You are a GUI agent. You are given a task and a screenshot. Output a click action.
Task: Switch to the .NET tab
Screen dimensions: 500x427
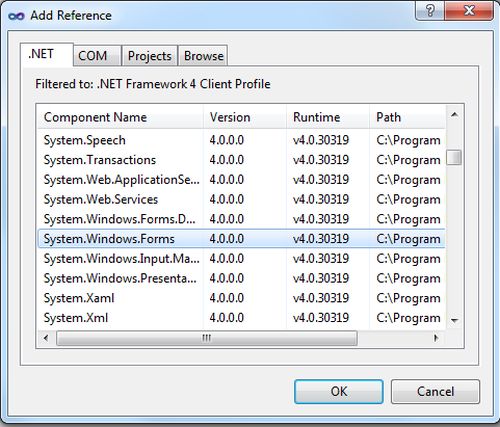47,54
